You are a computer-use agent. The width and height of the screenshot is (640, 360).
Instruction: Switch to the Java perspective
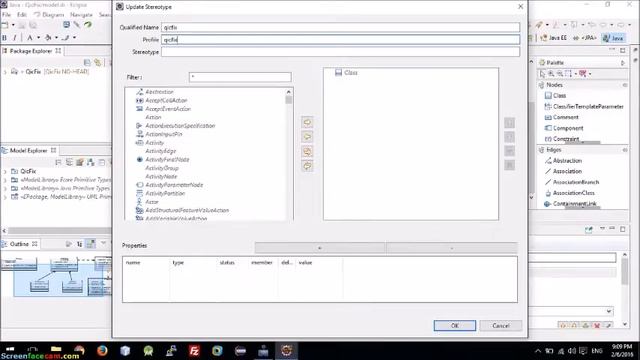(x=613, y=38)
